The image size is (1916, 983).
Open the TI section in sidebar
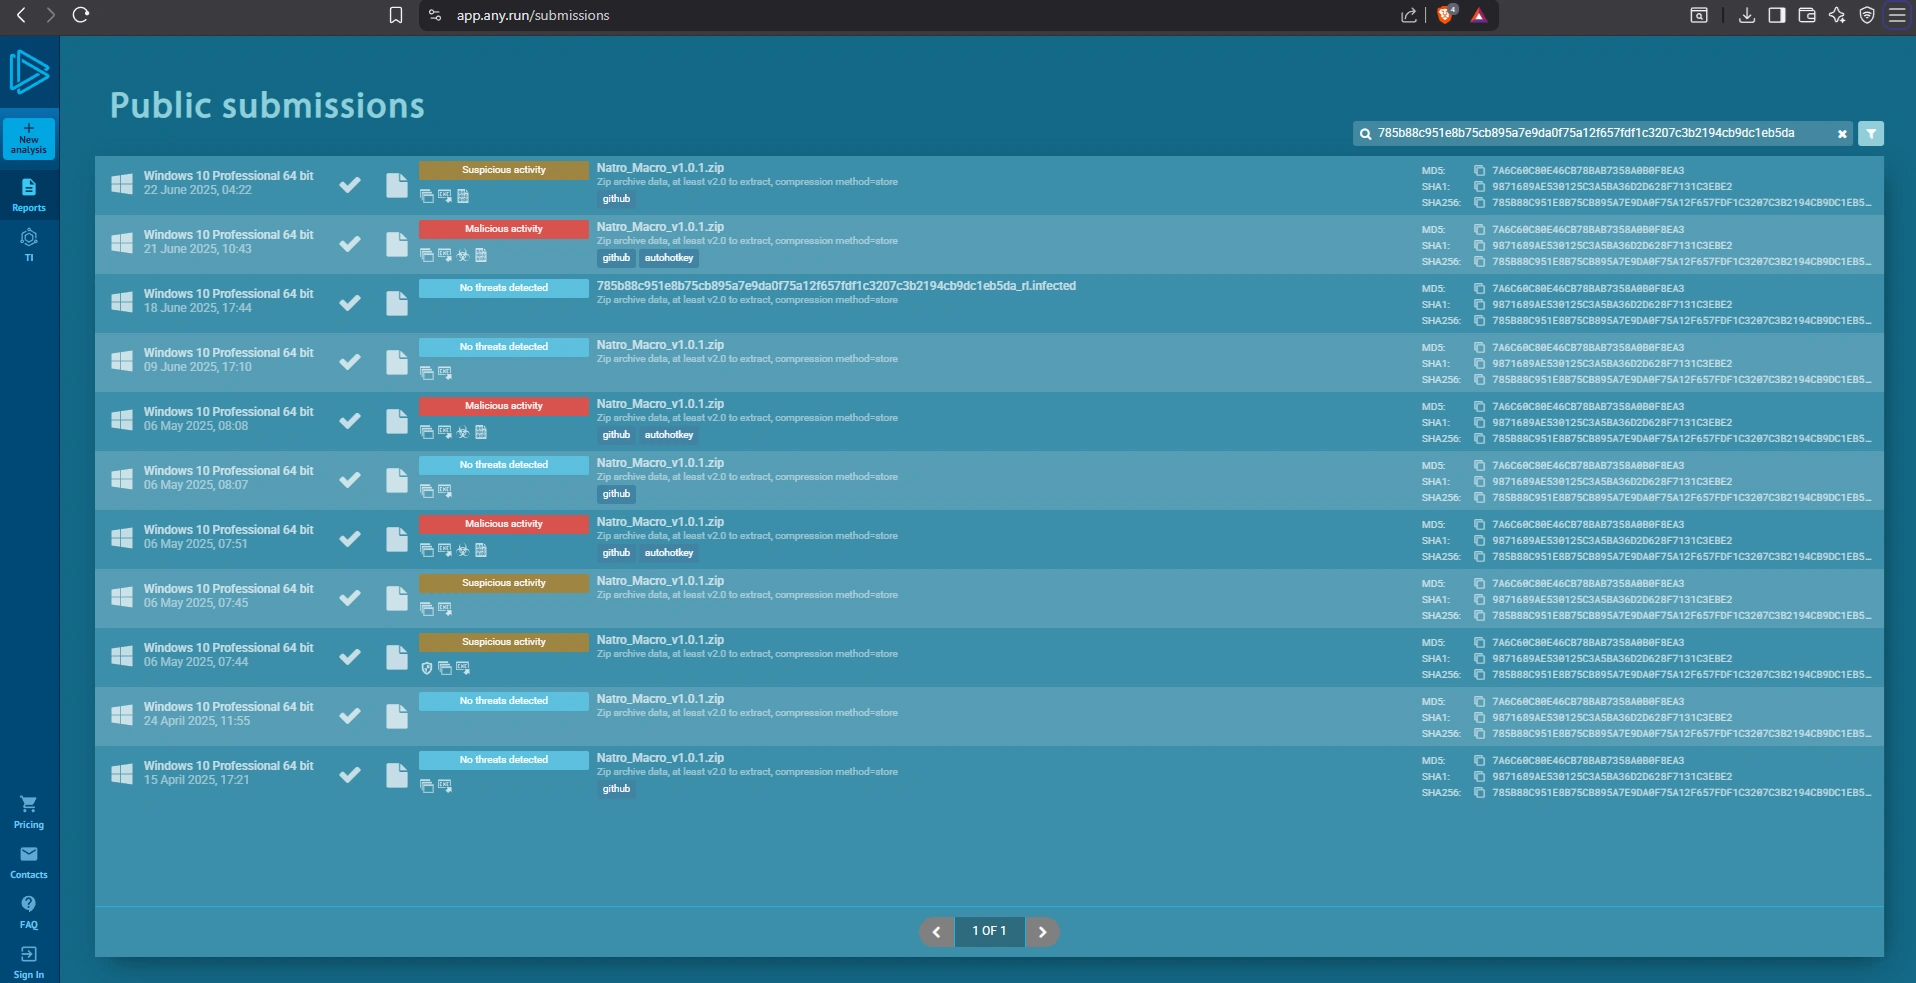click(29, 245)
